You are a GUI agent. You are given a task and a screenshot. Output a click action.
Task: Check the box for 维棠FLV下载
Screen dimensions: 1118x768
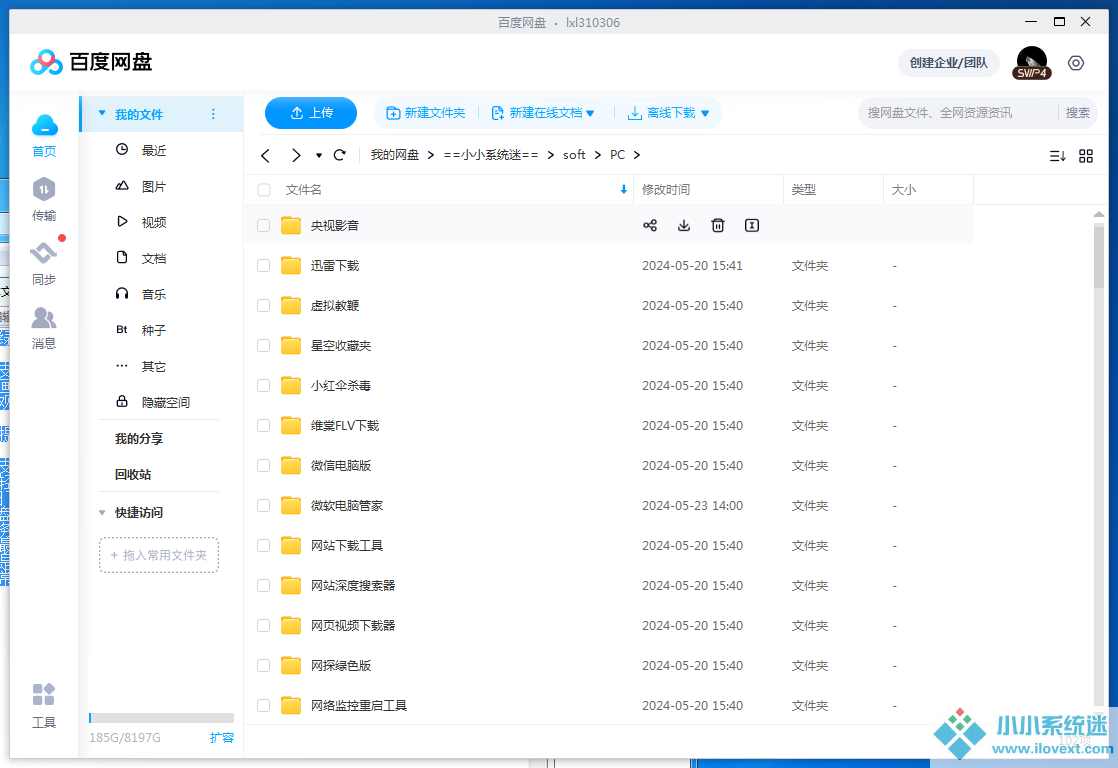coord(264,425)
